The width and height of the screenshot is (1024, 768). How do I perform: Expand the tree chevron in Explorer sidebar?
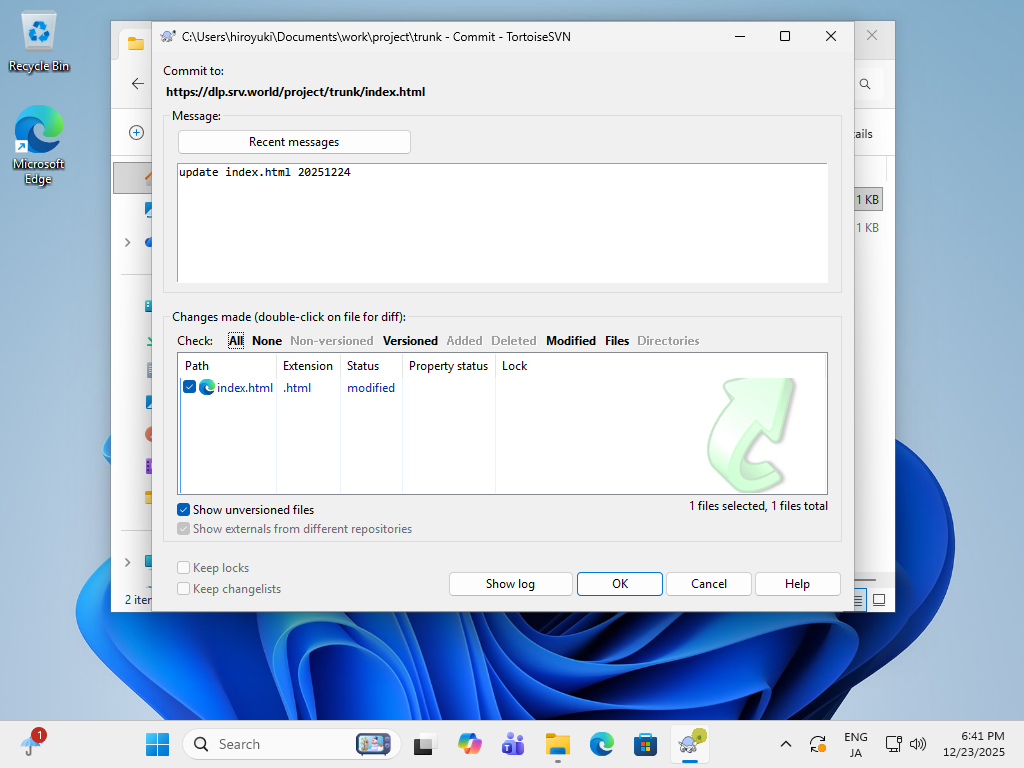(x=127, y=242)
